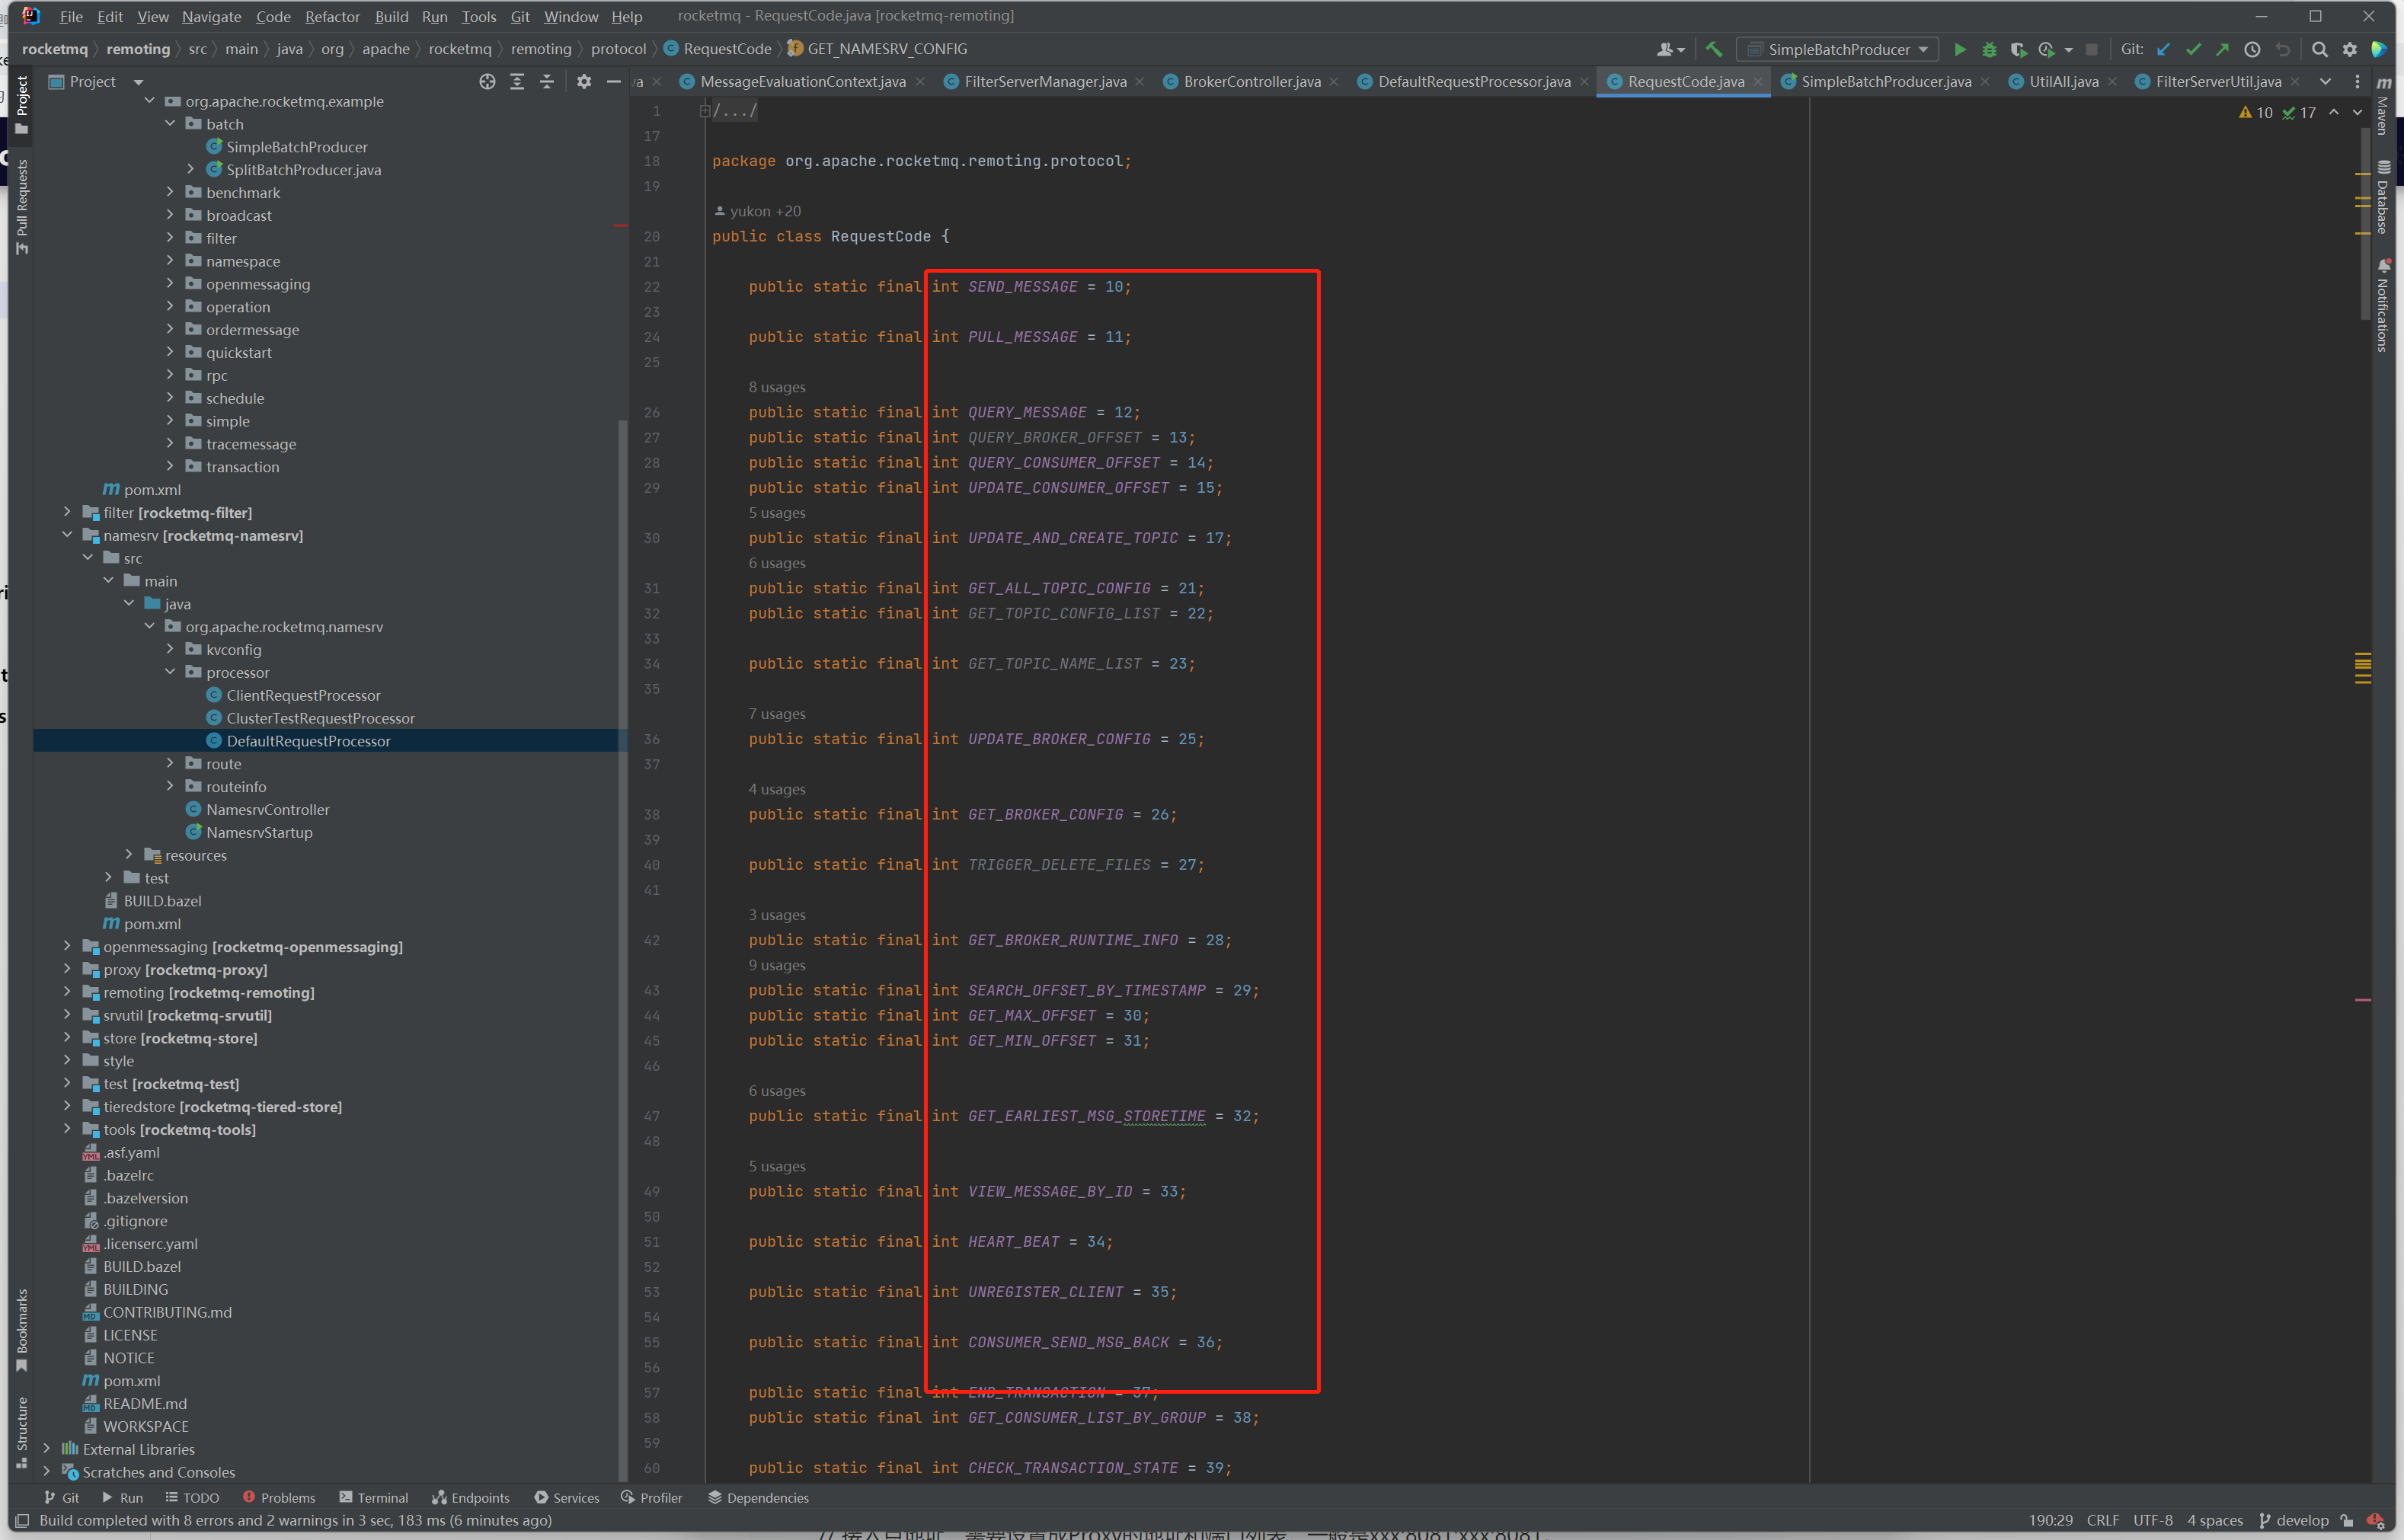2404x1540 pixels.
Task: Jump to next highlighted error arrow
Action: click(x=2358, y=113)
